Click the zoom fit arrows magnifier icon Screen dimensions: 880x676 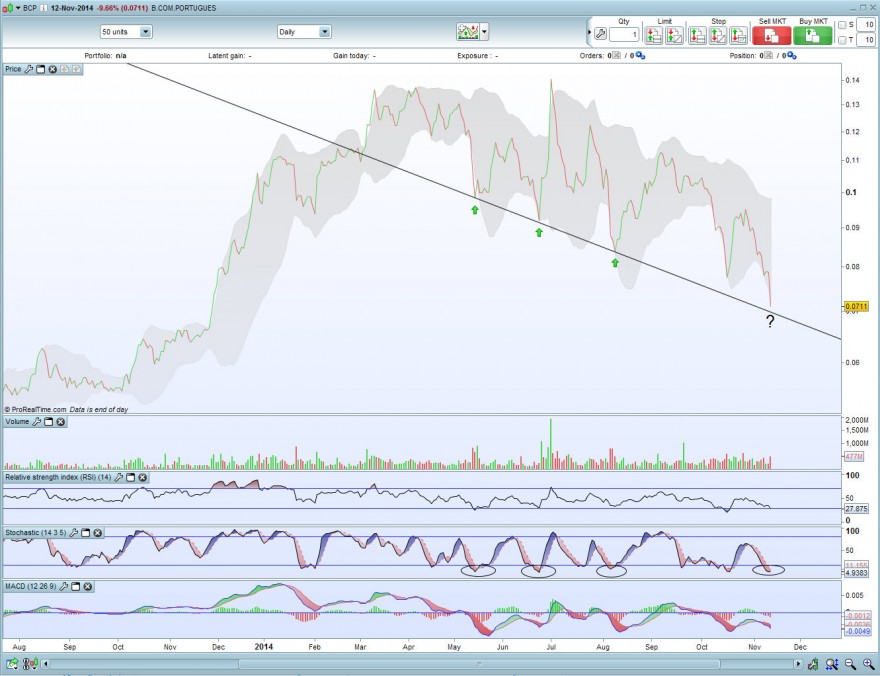point(832,665)
